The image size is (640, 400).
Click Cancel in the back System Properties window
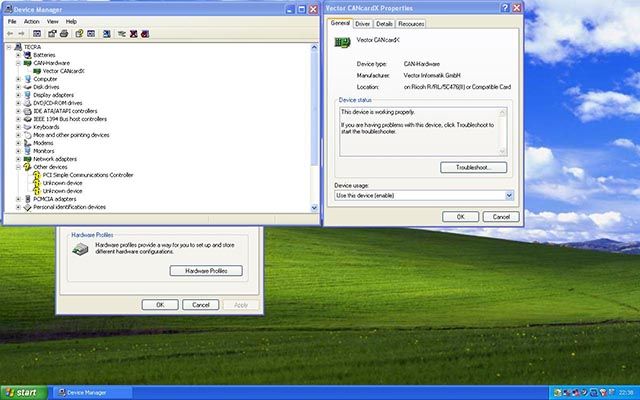[200, 305]
